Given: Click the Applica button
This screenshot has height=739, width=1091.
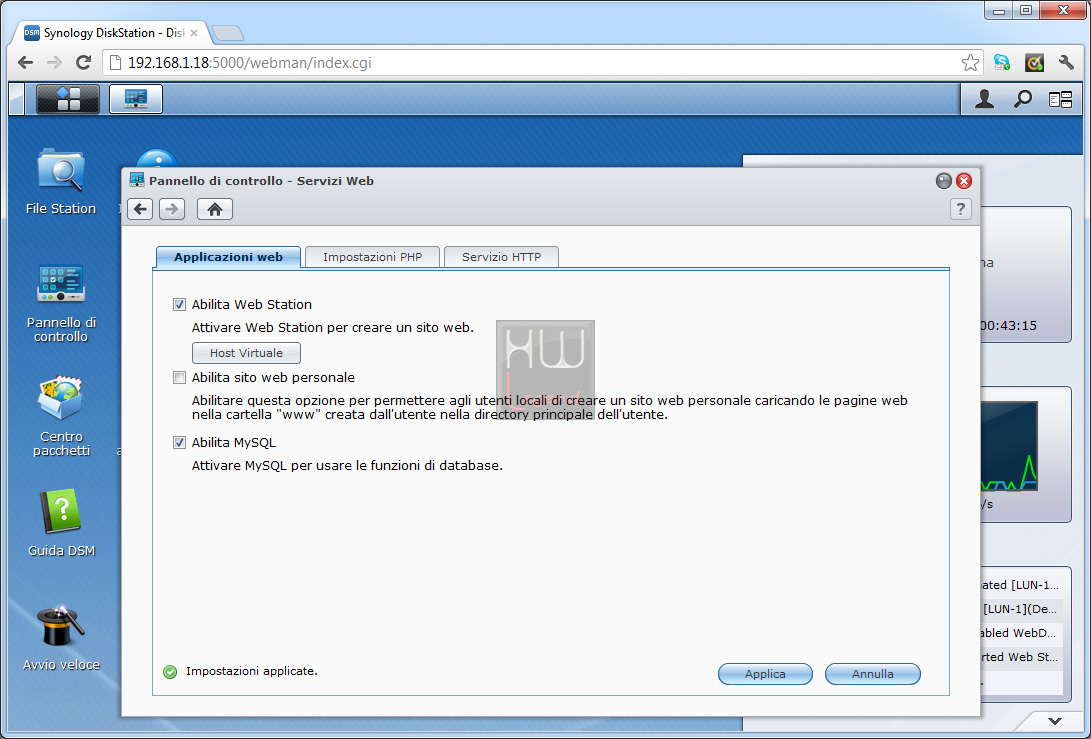Looking at the screenshot, I should pyautogui.click(x=765, y=674).
